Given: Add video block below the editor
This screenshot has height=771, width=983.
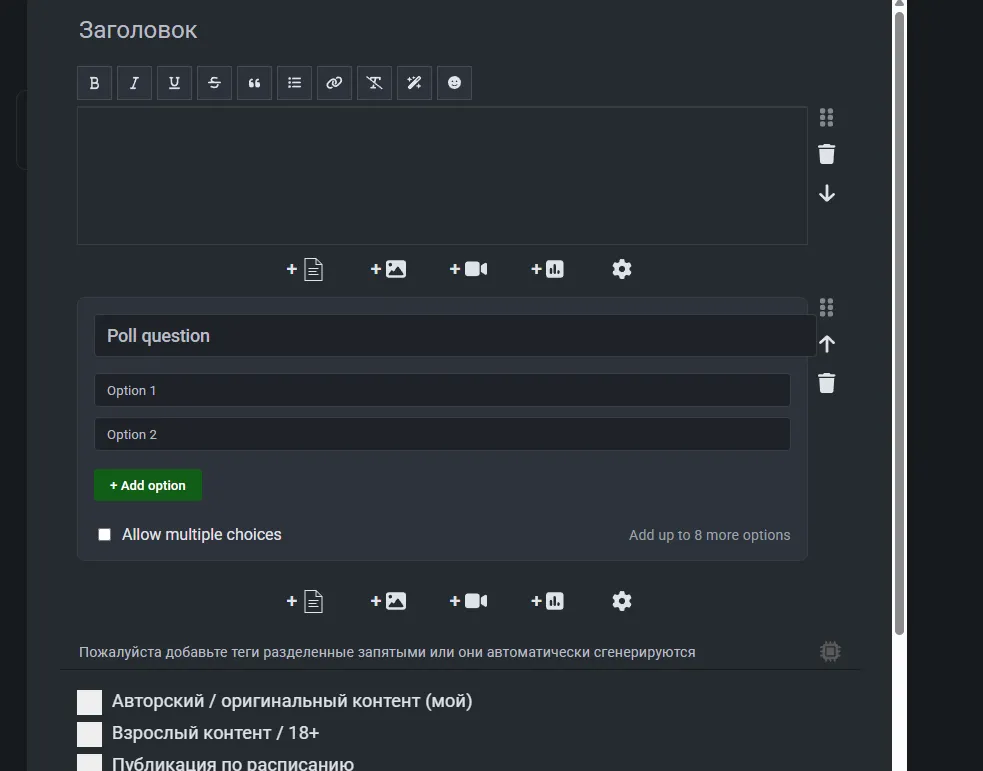Looking at the screenshot, I should pyautogui.click(x=468, y=269).
